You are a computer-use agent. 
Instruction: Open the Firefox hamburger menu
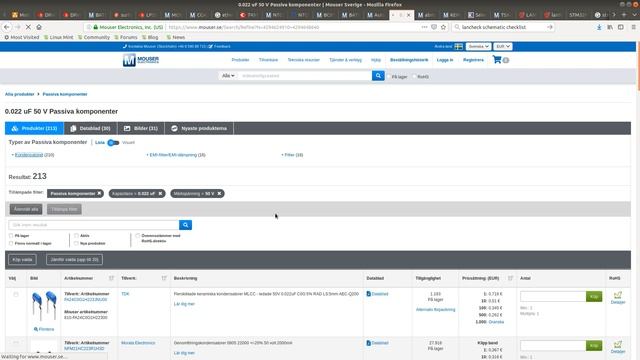633,27
